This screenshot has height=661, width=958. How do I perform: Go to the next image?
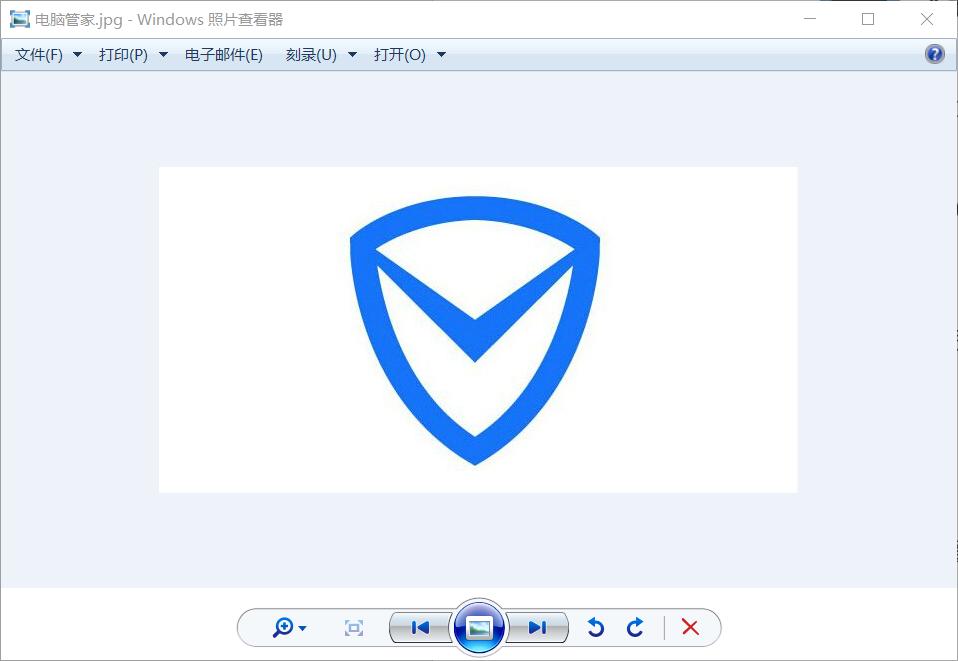tap(537, 627)
